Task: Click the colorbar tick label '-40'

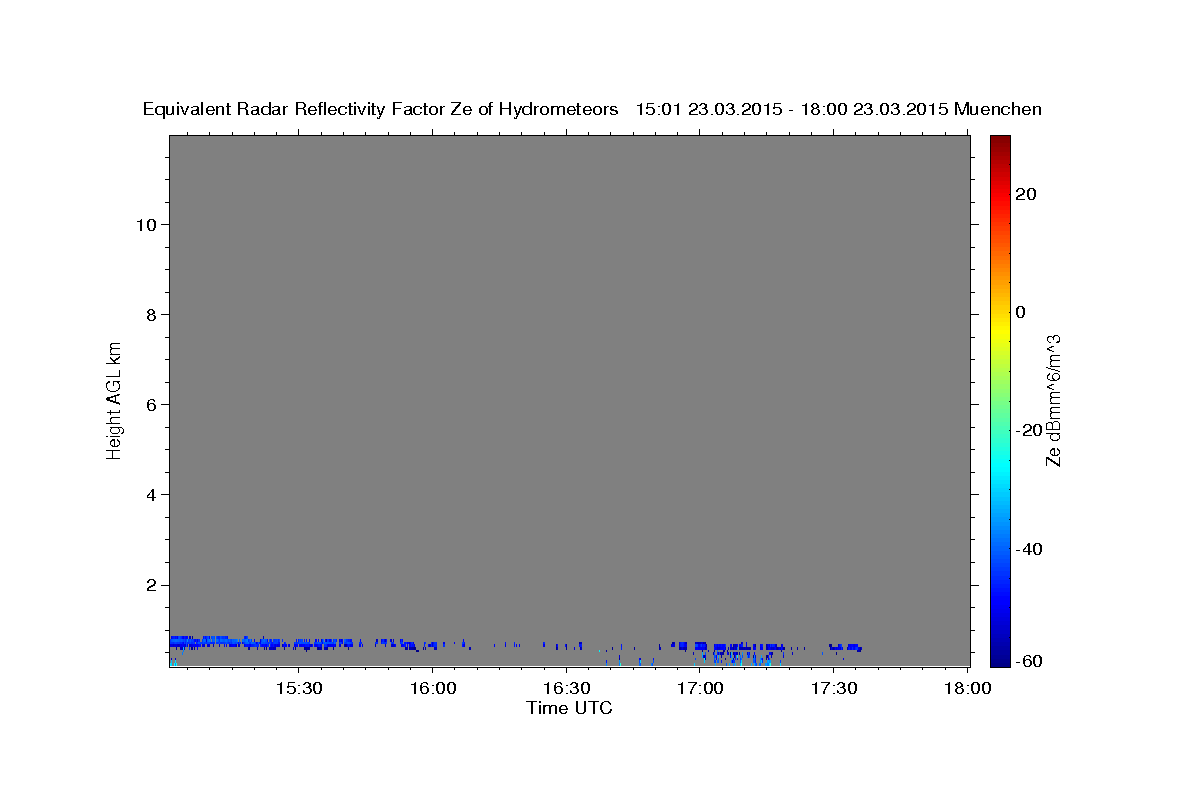Action: click(1028, 549)
